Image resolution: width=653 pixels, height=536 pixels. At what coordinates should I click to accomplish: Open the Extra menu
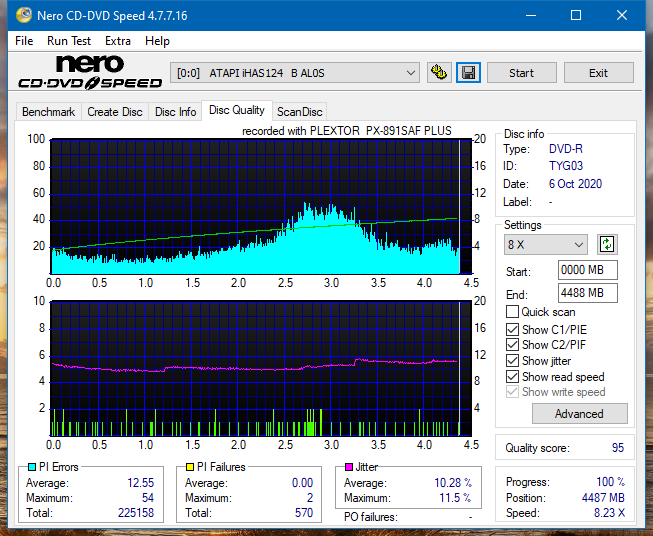coord(118,41)
